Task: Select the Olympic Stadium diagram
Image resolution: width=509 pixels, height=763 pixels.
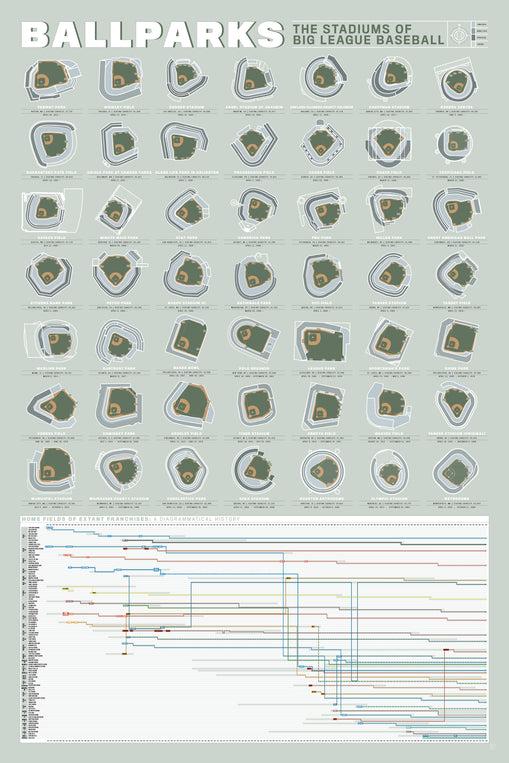Action: 390,472
